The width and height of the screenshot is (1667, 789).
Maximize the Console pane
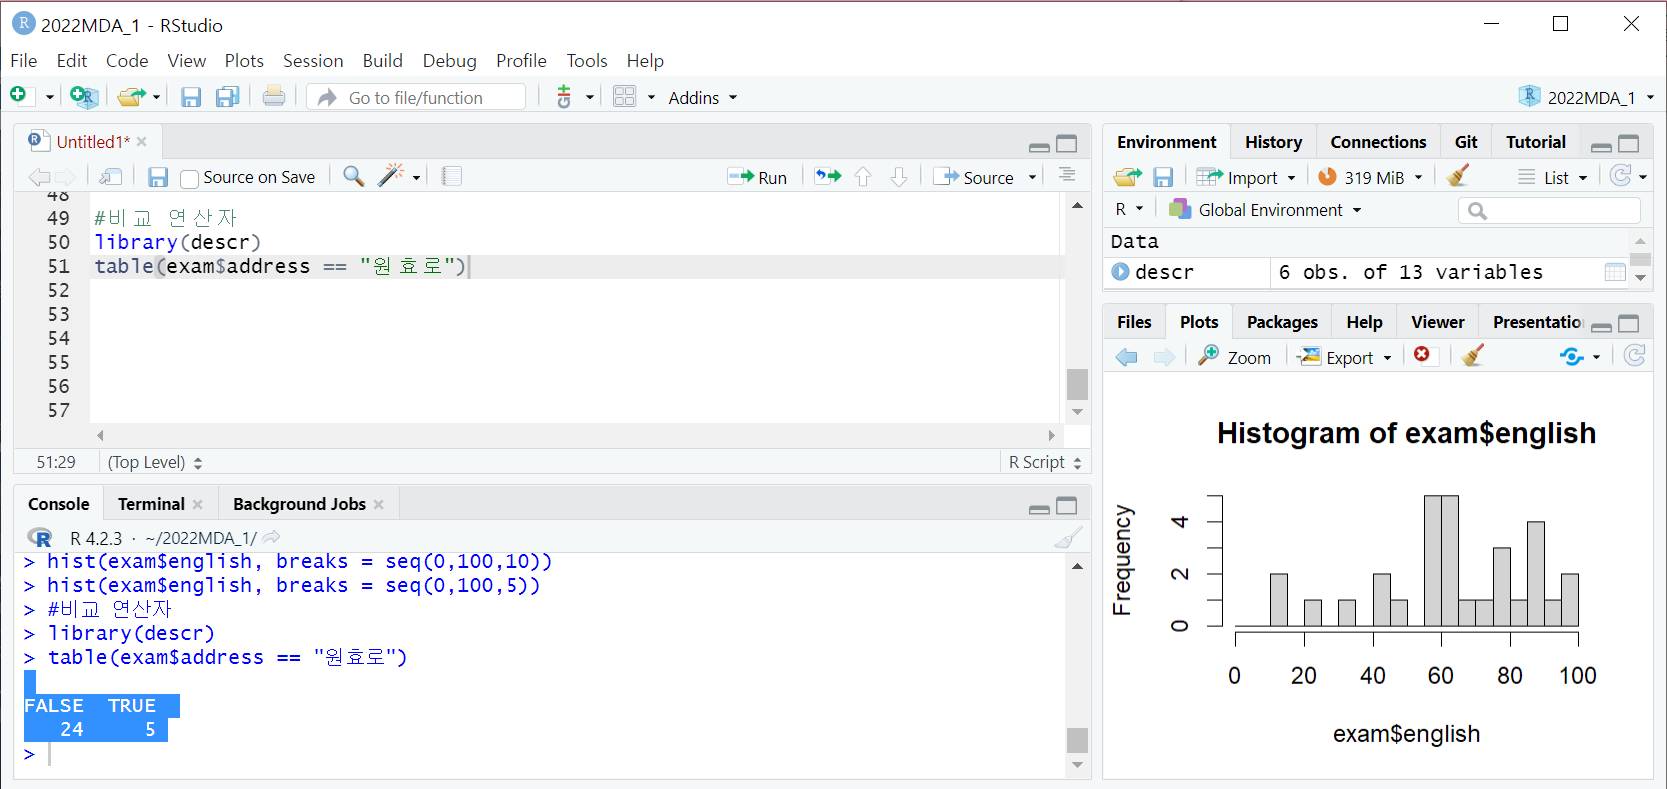[x=1067, y=506]
